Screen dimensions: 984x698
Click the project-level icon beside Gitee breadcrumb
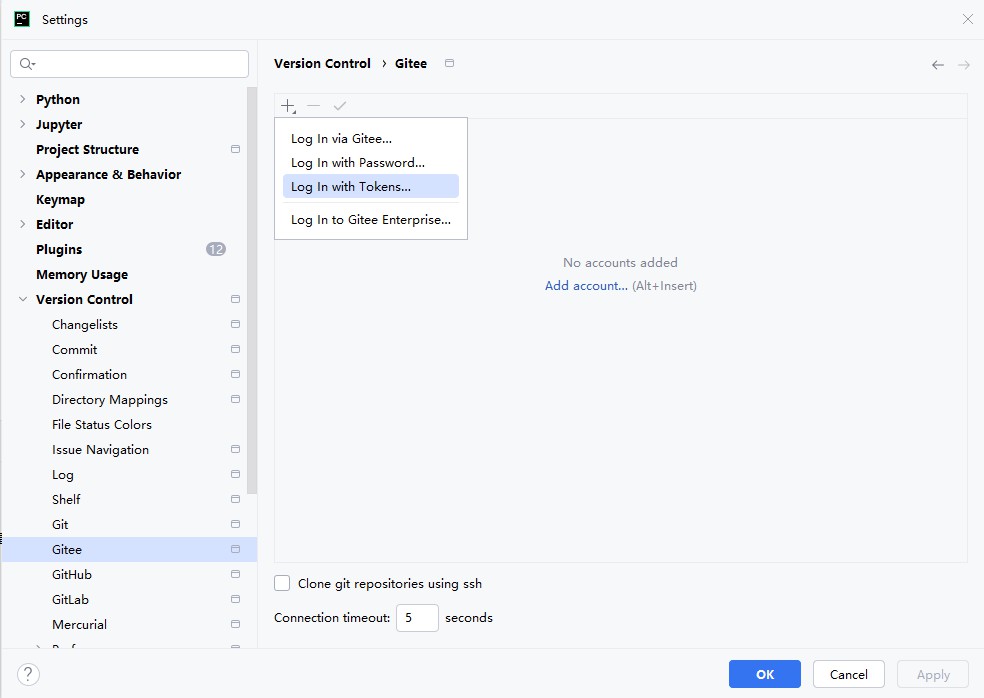tap(449, 63)
